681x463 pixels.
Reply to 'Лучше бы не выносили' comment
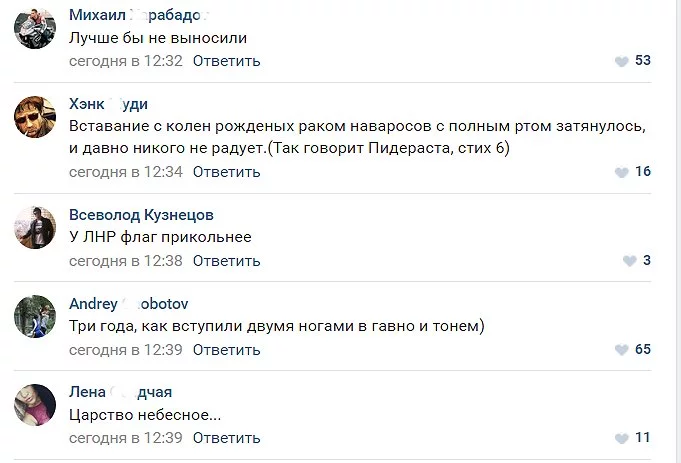click(x=226, y=61)
